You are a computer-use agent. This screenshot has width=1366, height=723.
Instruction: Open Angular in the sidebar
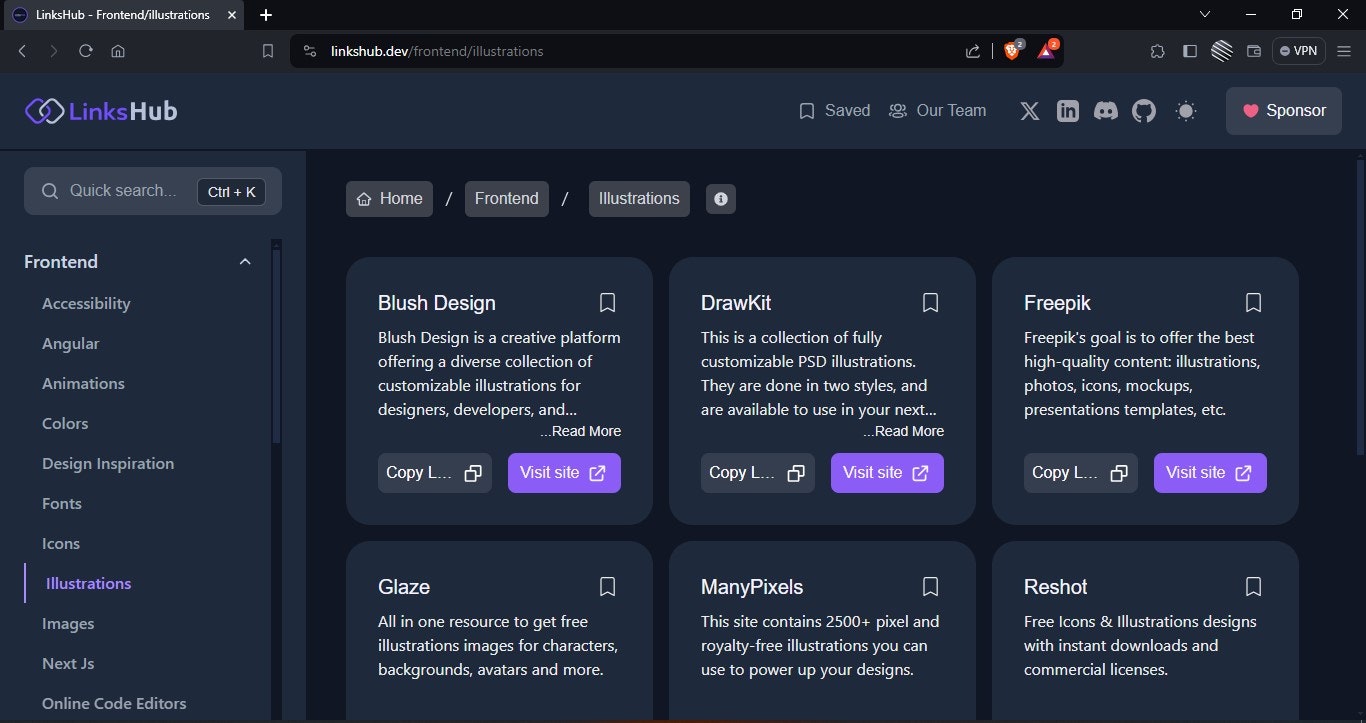[x=71, y=344]
